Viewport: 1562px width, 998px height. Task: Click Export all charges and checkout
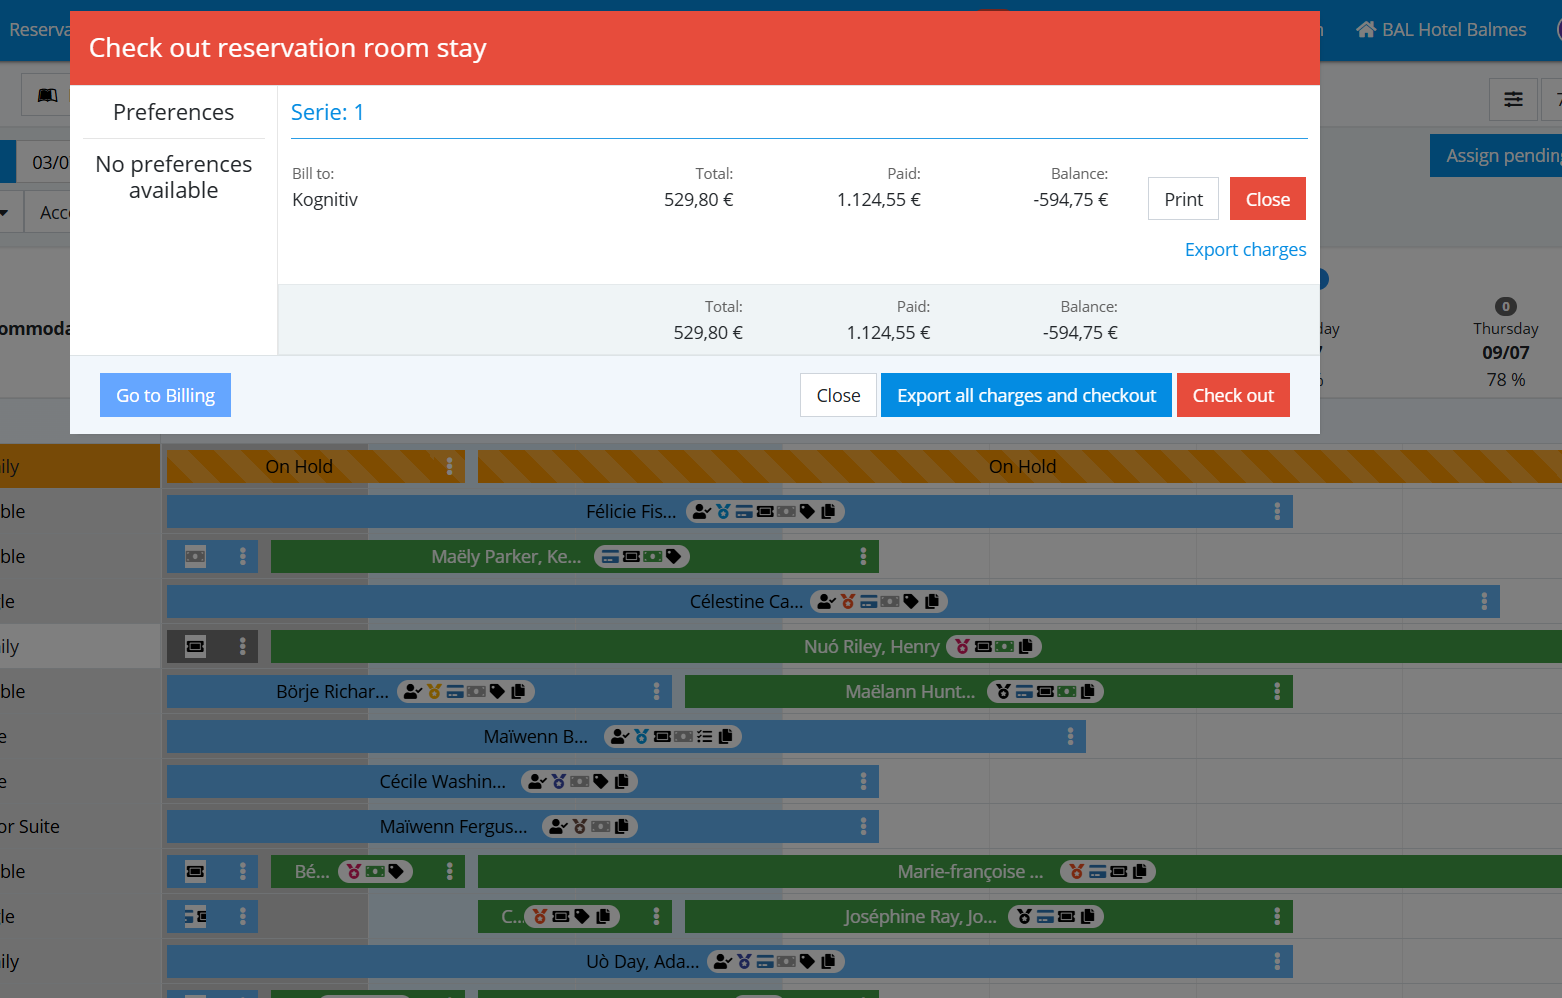pos(1026,395)
